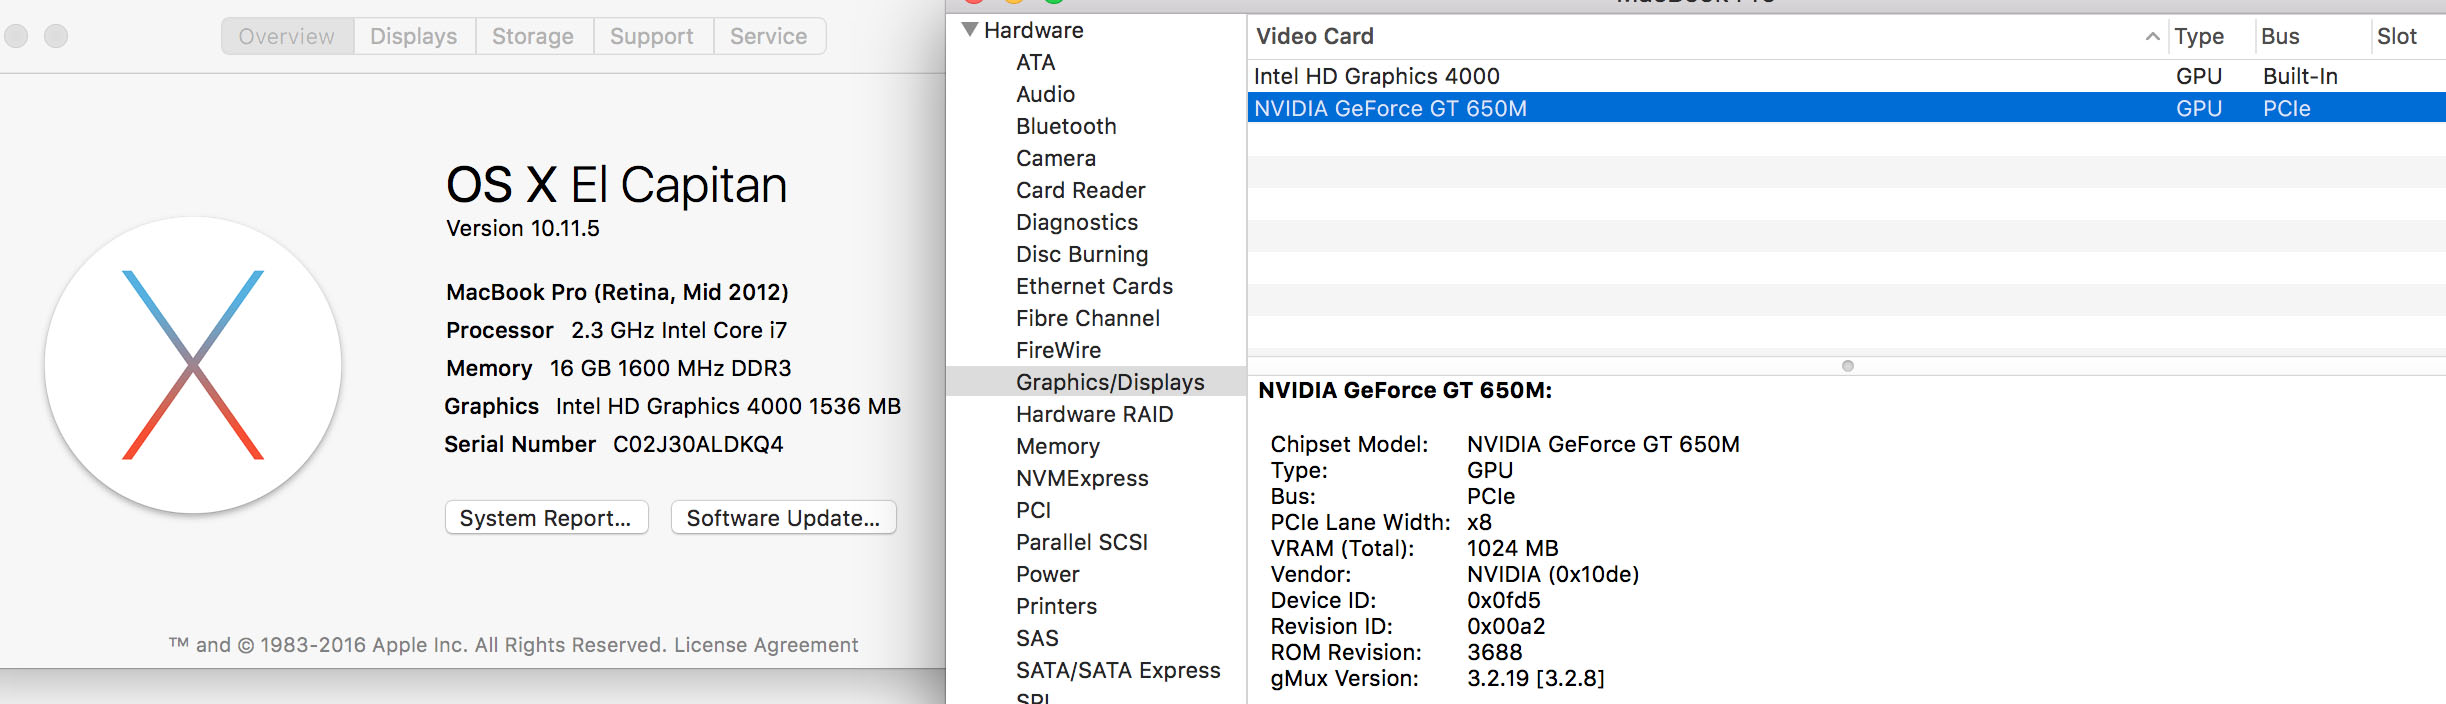The width and height of the screenshot is (2446, 704).
Task: Select Ethernet Cards in sidebar
Action: click(x=1094, y=286)
